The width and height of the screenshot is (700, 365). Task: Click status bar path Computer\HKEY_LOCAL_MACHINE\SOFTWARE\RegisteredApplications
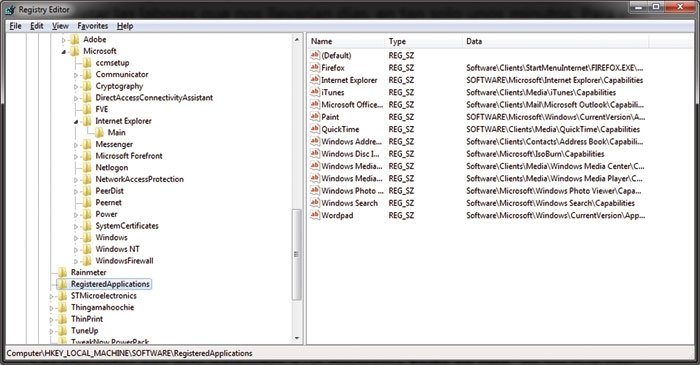(129, 353)
